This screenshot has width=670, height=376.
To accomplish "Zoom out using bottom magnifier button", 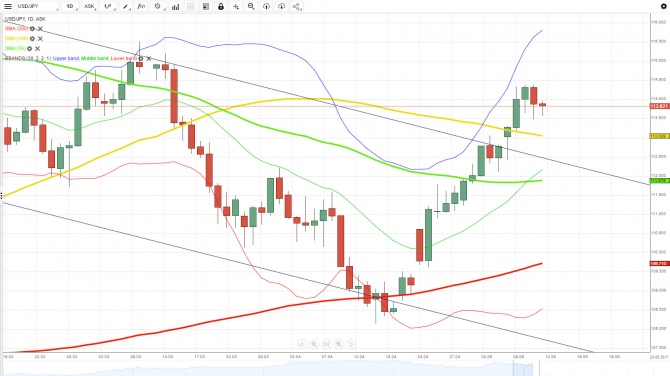I will pos(314,344).
